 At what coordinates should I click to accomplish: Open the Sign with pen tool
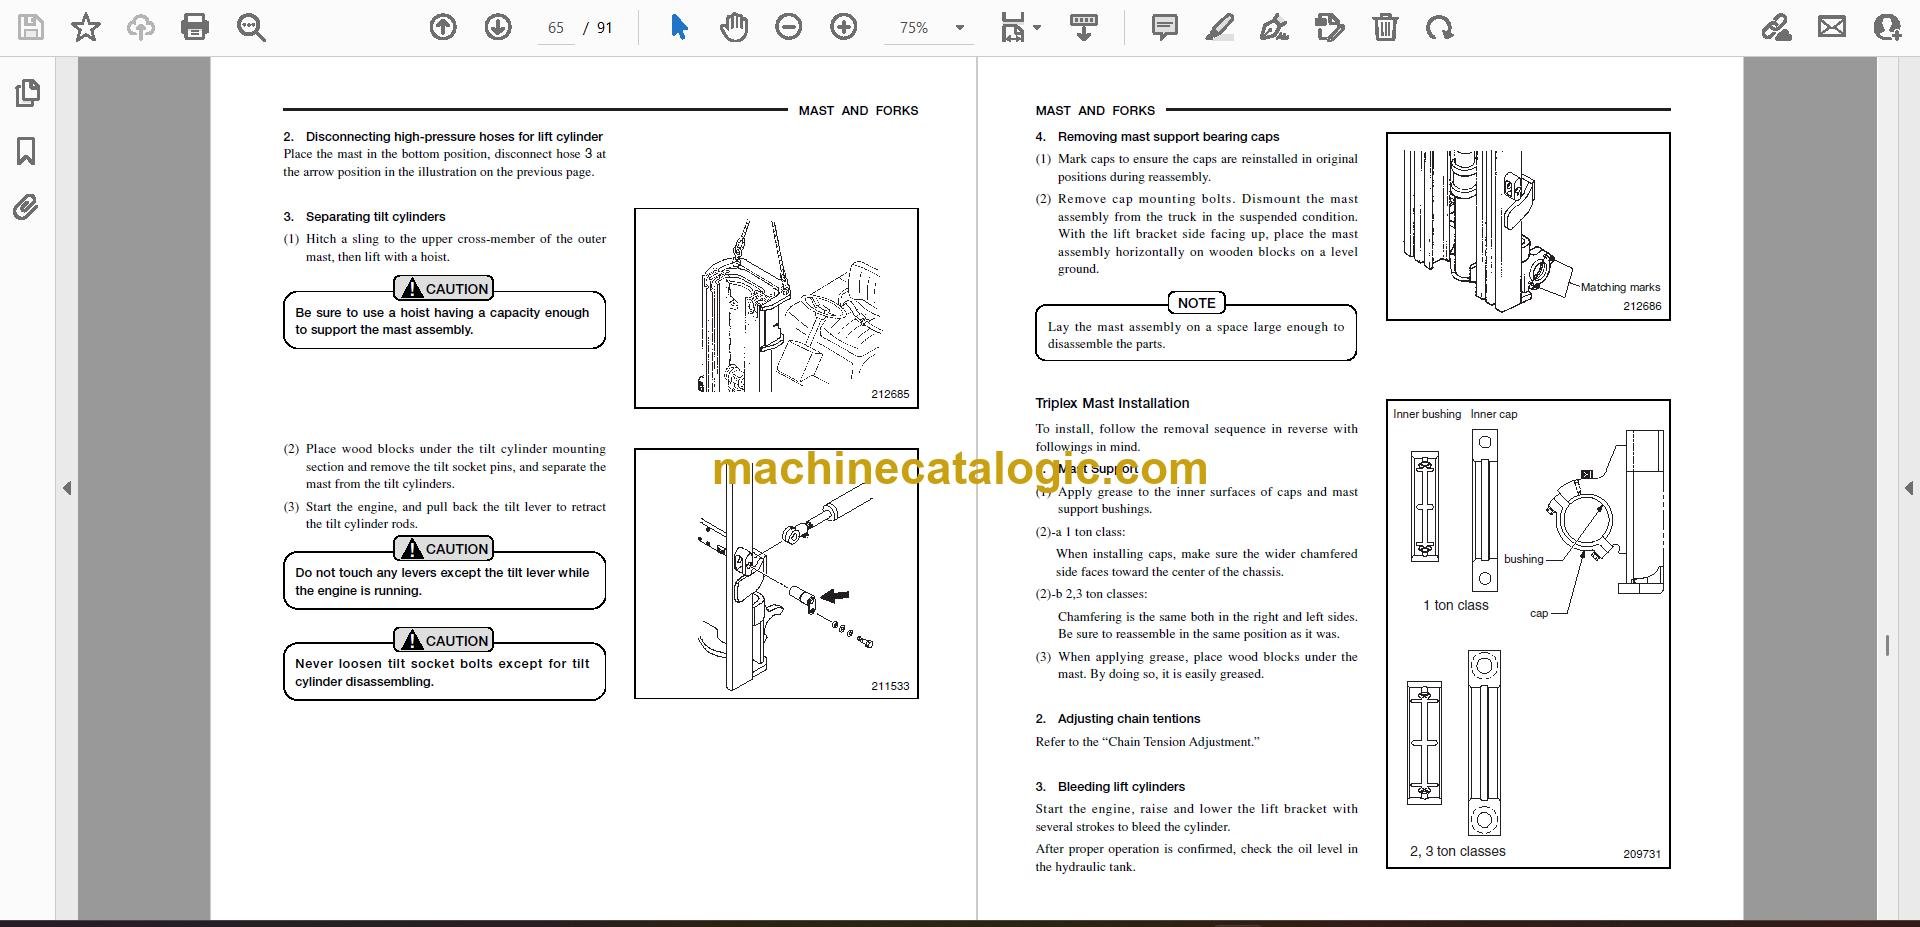point(1274,28)
